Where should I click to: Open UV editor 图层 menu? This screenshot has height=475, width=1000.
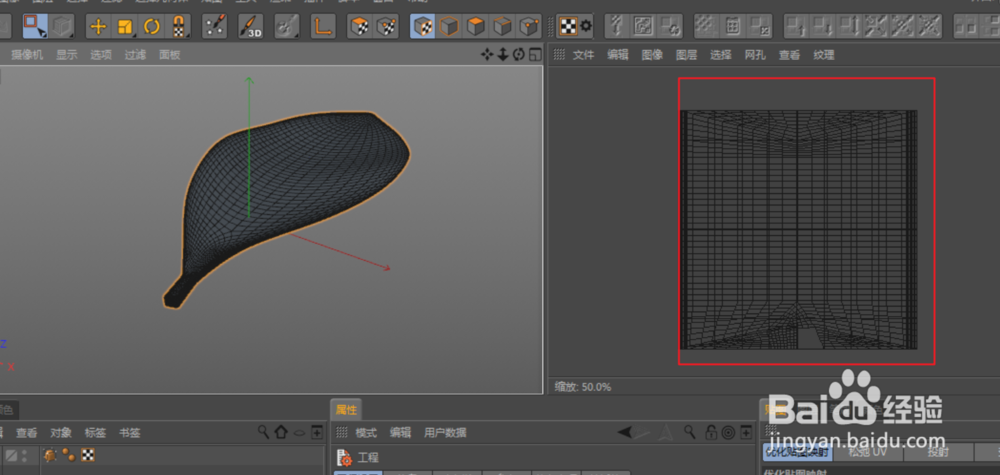(x=687, y=55)
